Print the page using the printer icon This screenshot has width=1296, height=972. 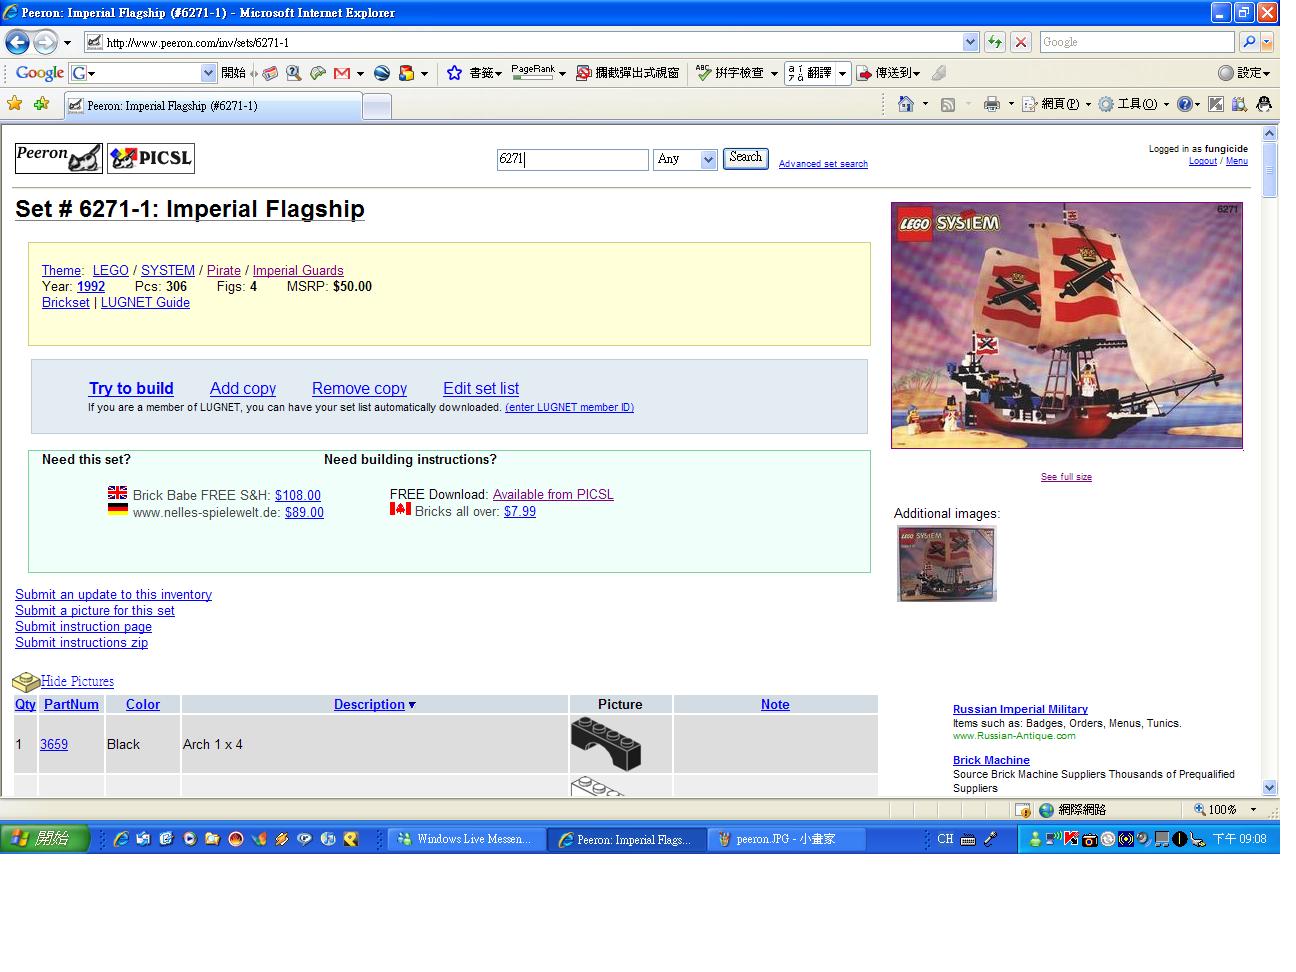(991, 104)
